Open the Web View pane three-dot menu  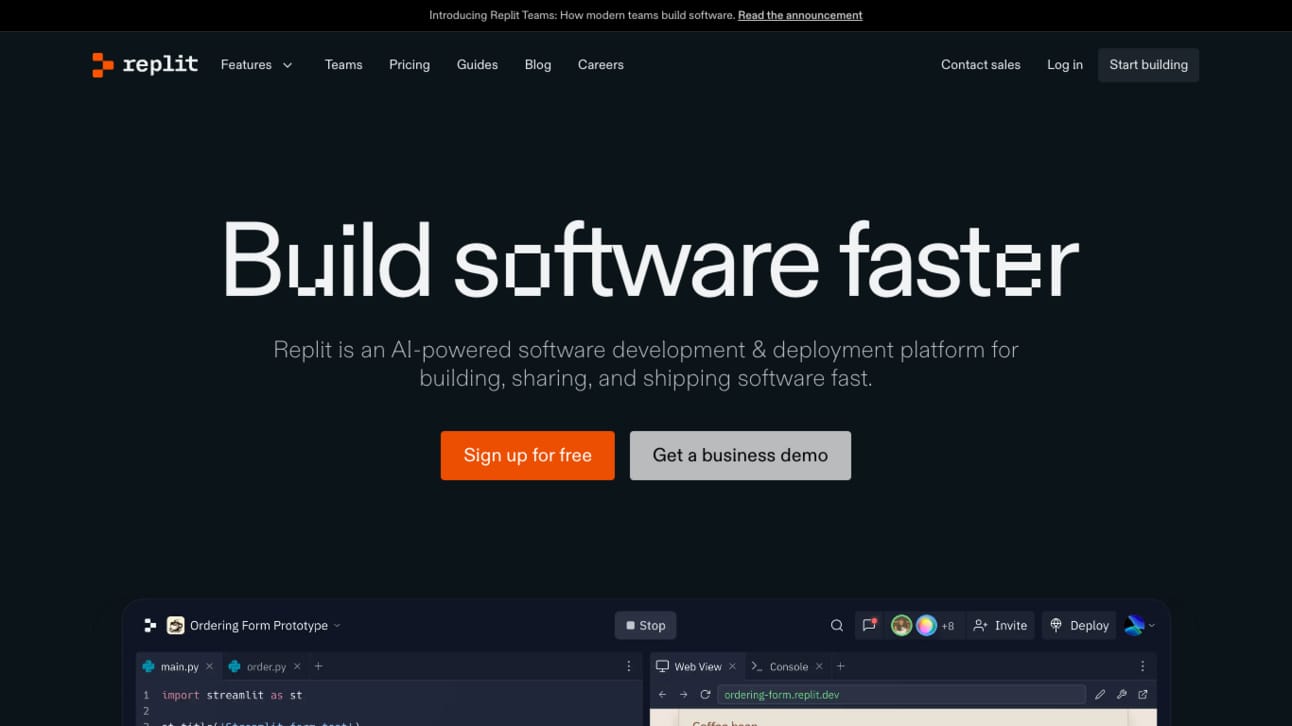coord(1143,667)
